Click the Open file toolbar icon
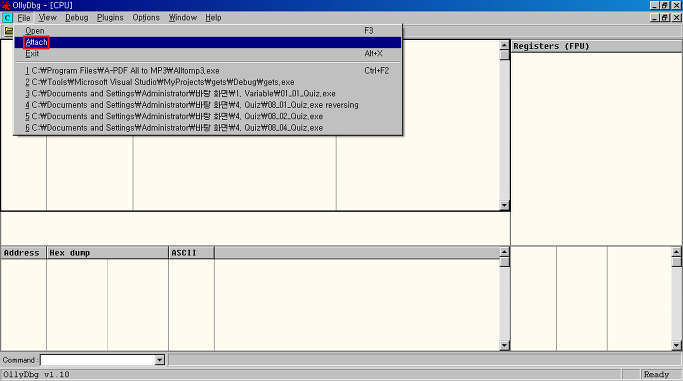The height and width of the screenshot is (381, 683). 8,31
